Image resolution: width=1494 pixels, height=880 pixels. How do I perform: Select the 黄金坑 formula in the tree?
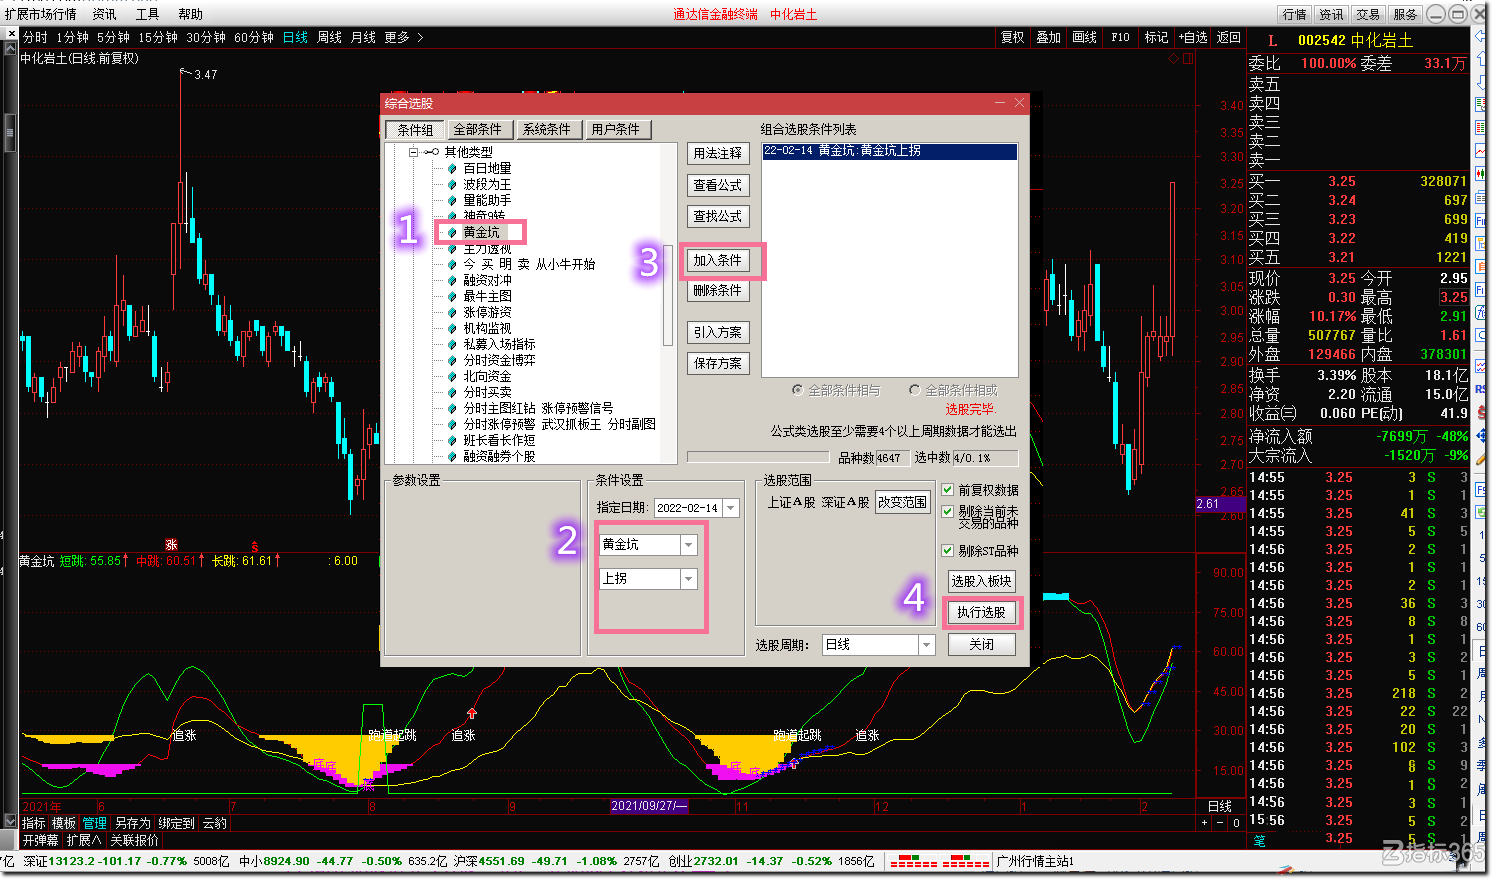[481, 232]
